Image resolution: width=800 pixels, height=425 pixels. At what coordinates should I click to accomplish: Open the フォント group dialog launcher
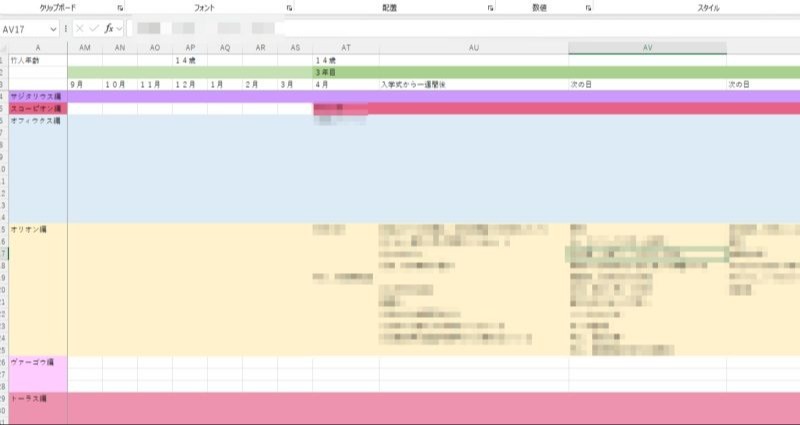289,7
